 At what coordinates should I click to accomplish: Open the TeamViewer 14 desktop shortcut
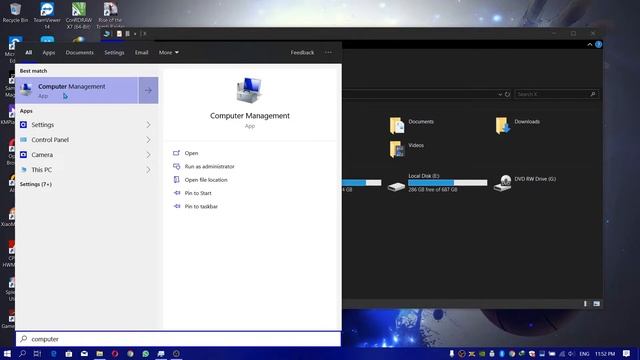pos(47,15)
